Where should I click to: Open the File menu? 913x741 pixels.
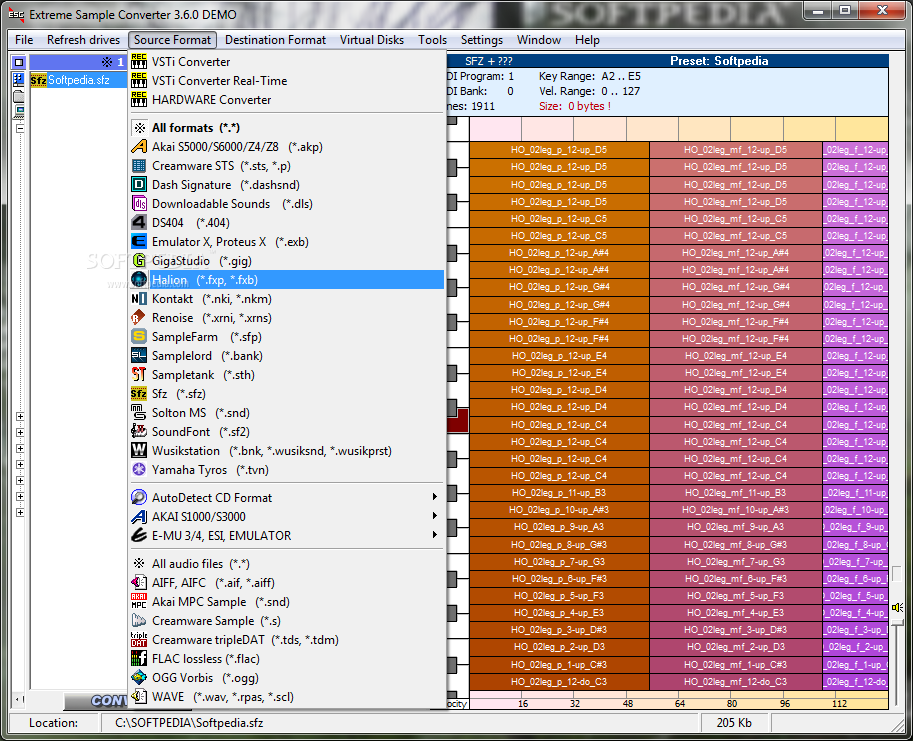tap(24, 40)
